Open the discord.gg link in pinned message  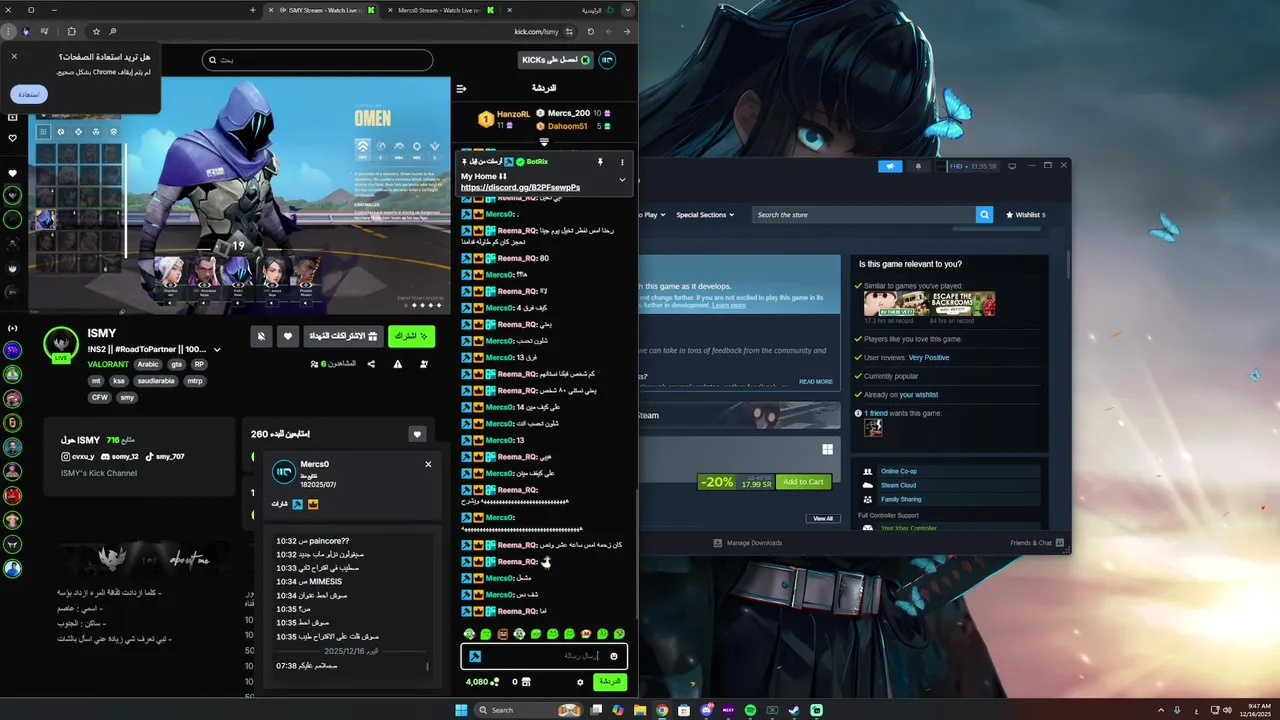point(520,187)
